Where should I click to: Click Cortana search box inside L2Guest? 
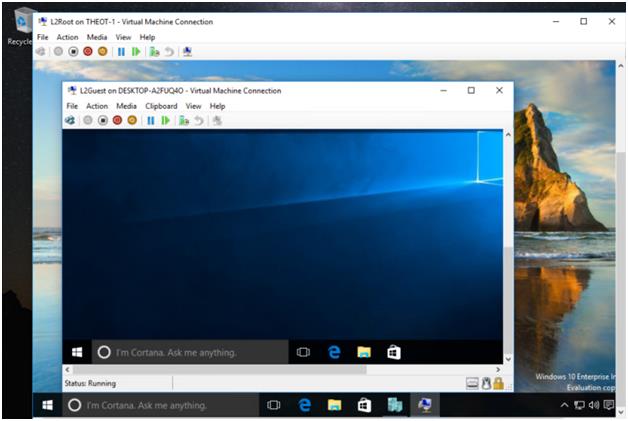coord(190,352)
